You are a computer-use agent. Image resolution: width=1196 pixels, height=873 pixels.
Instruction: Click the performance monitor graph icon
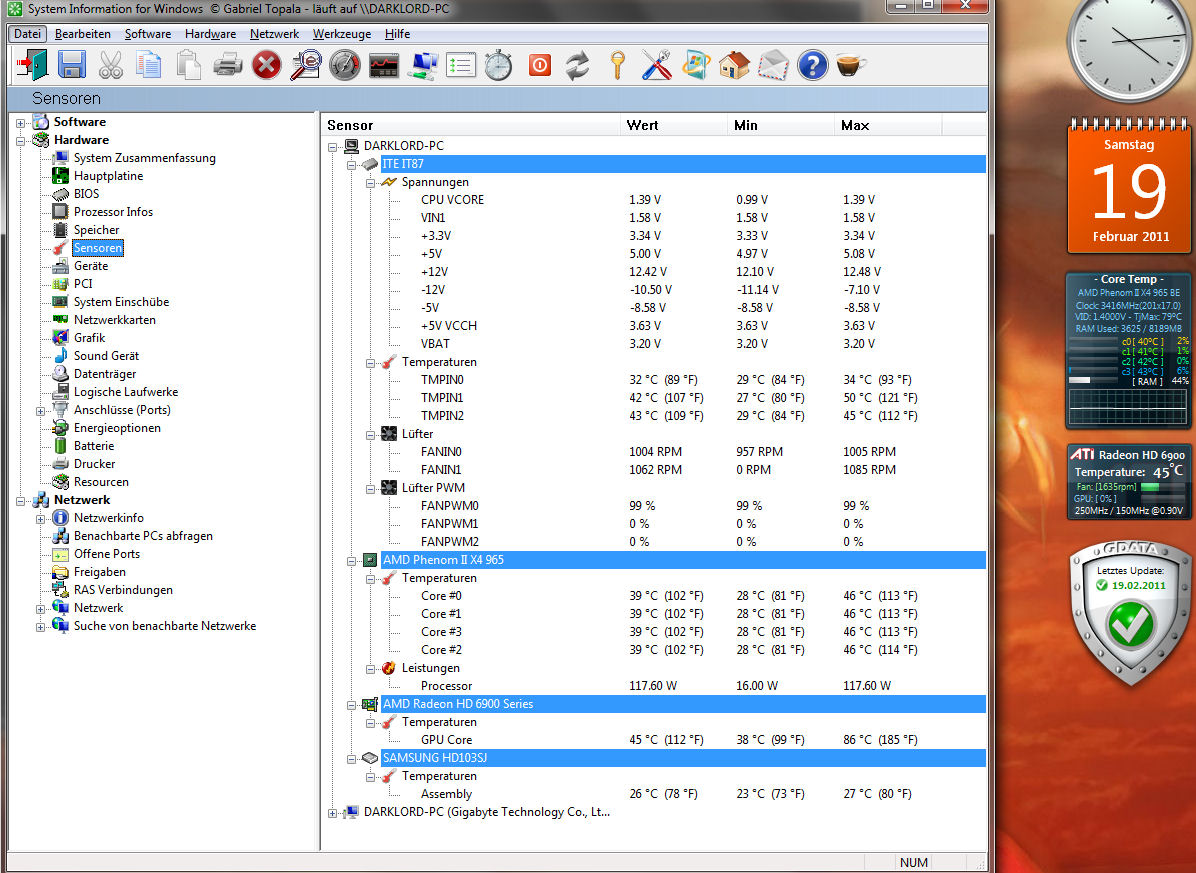tap(384, 65)
